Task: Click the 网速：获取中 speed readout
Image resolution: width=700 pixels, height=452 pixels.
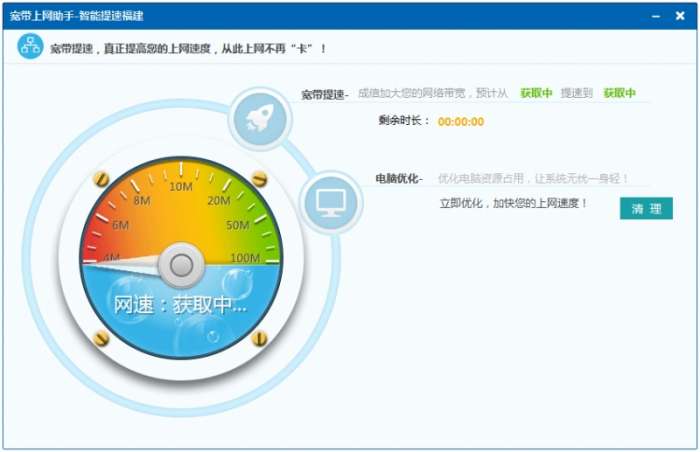Action: tap(180, 305)
